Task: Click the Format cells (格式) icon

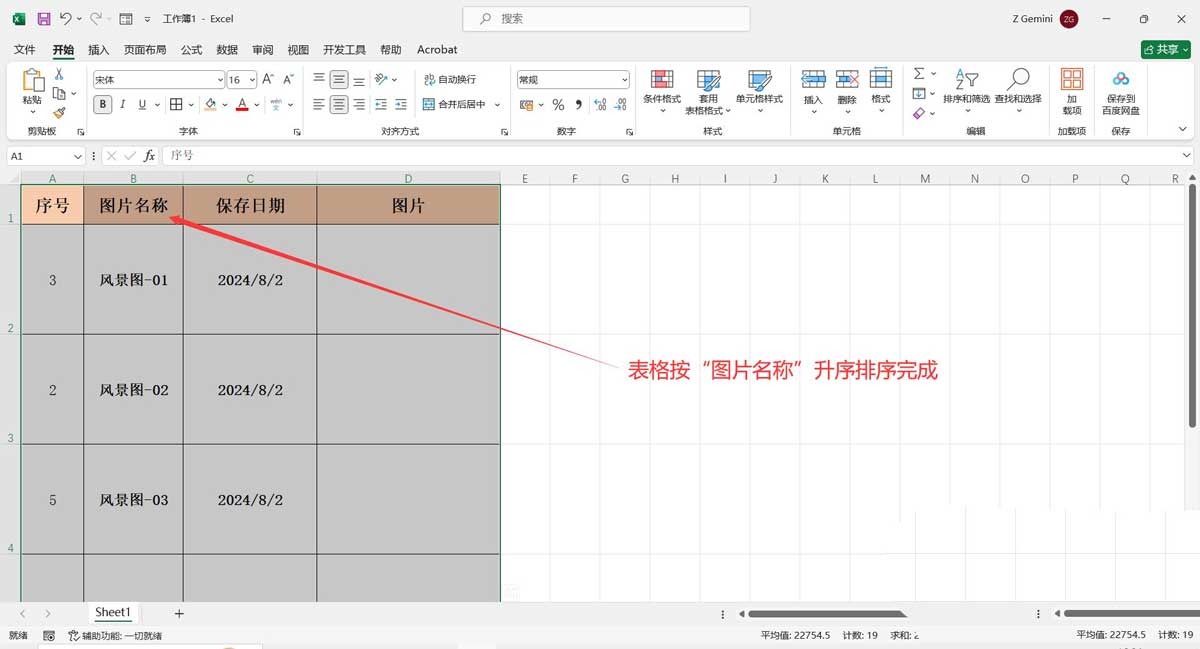Action: 881,80
